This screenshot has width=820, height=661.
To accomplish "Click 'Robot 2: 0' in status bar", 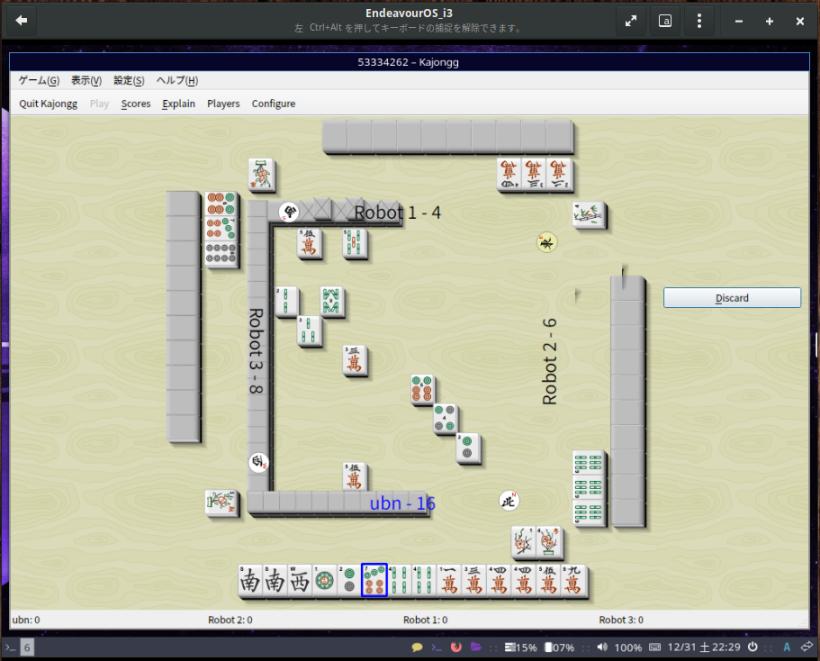I will click(x=230, y=620).
